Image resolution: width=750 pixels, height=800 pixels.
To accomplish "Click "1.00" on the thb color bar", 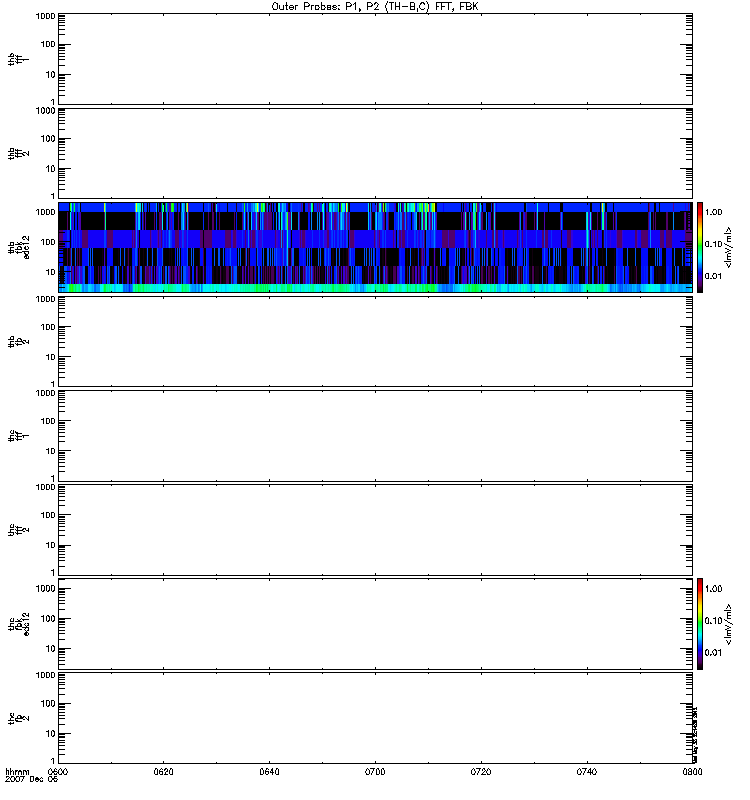I will tap(713, 212).
